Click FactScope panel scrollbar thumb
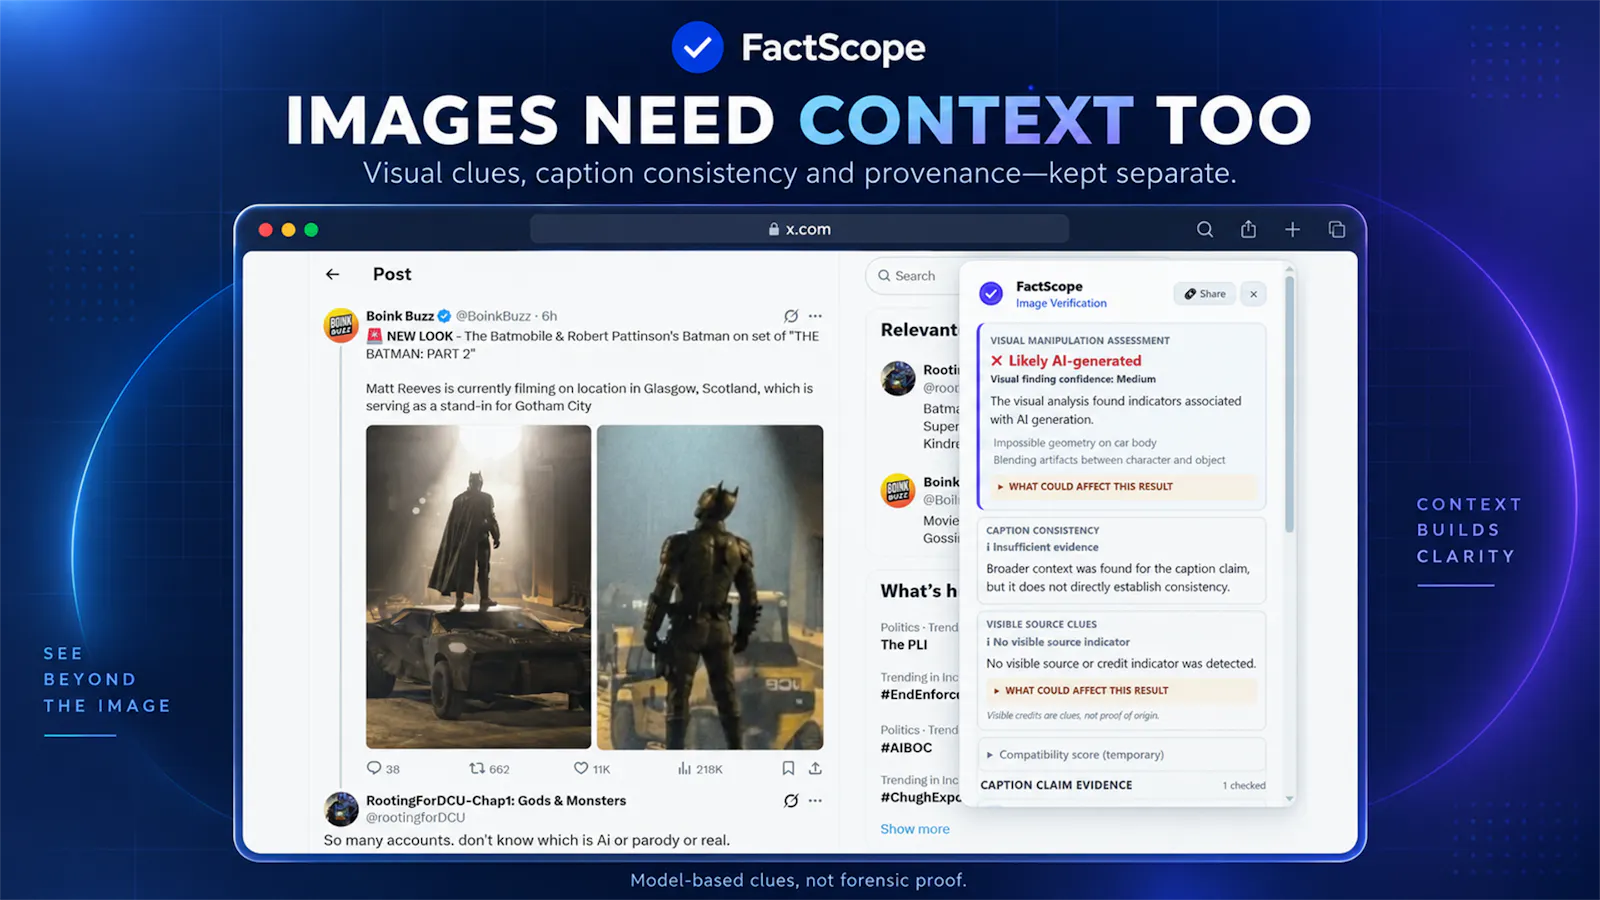Viewport: 1600px width, 900px height. point(1290,402)
